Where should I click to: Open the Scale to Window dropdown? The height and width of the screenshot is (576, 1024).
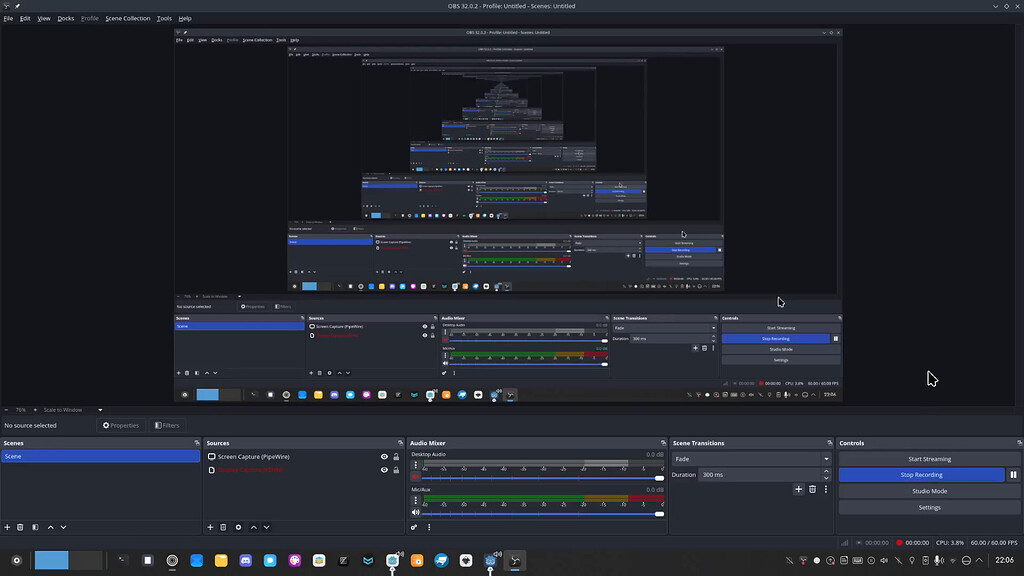tap(73, 410)
